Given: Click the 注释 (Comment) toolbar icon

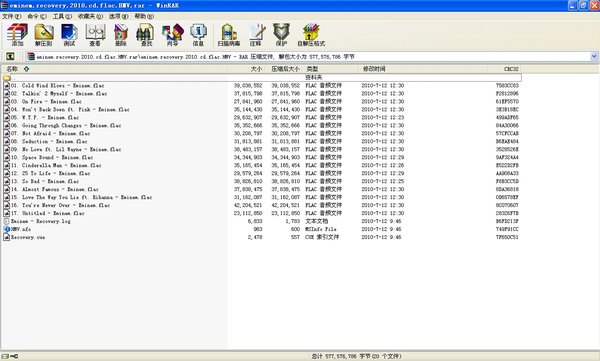Looking at the screenshot, I should point(256,34).
